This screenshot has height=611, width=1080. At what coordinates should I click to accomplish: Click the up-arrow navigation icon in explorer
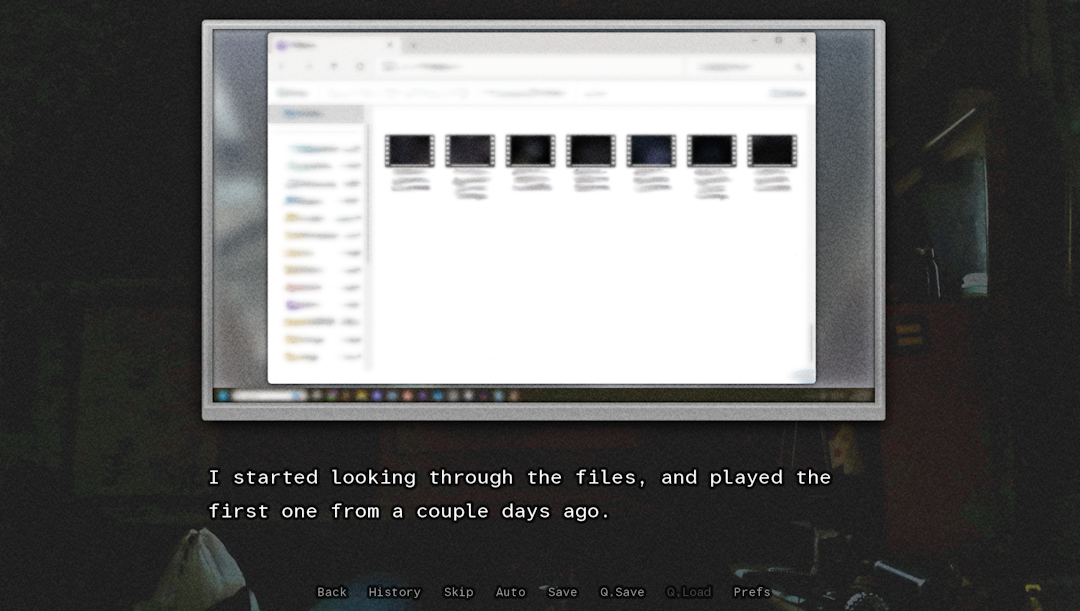click(334, 66)
